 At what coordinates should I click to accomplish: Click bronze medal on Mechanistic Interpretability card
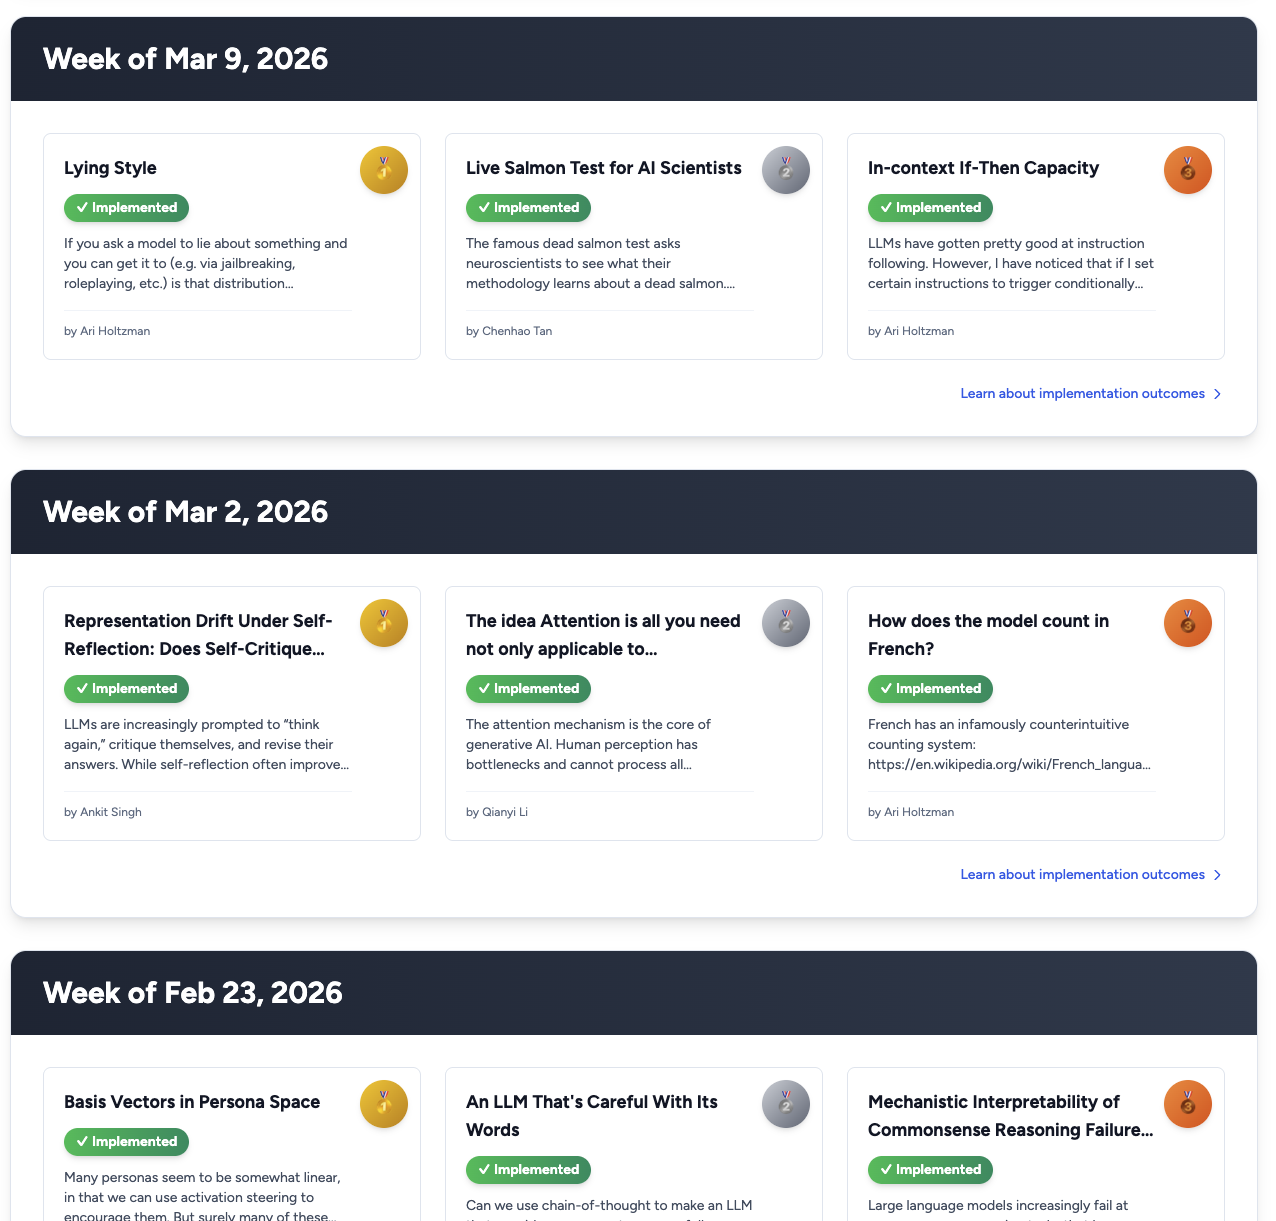point(1188,1104)
